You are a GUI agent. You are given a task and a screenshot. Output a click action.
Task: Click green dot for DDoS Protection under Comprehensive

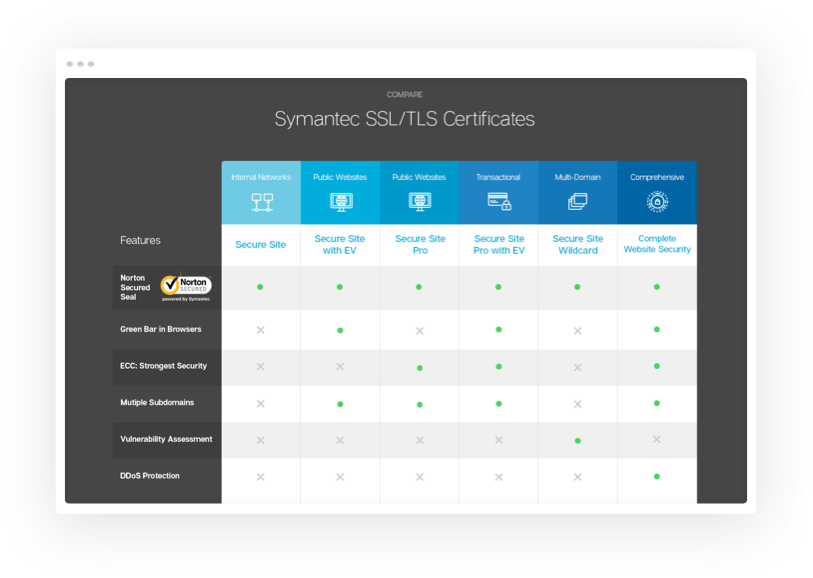pyautogui.click(x=657, y=477)
